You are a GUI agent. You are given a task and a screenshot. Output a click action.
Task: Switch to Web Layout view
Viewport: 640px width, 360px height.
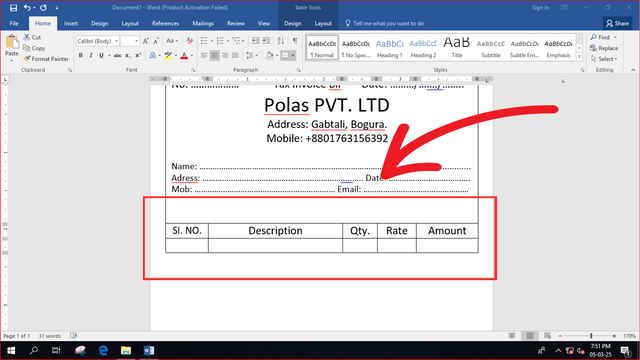click(548, 336)
